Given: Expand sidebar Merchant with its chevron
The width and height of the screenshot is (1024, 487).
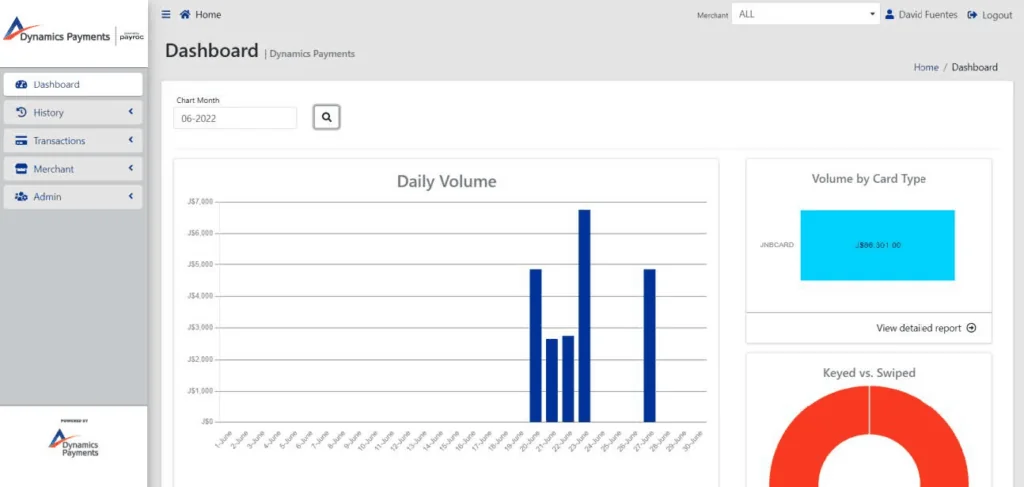Looking at the screenshot, I should [131, 168].
